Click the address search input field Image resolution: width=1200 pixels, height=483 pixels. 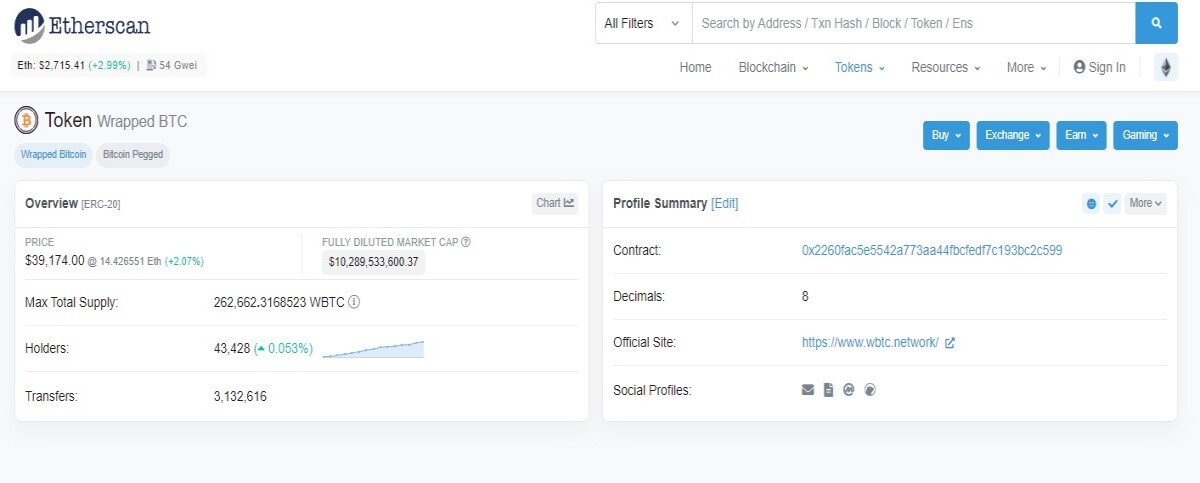click(x=914, y=23)
